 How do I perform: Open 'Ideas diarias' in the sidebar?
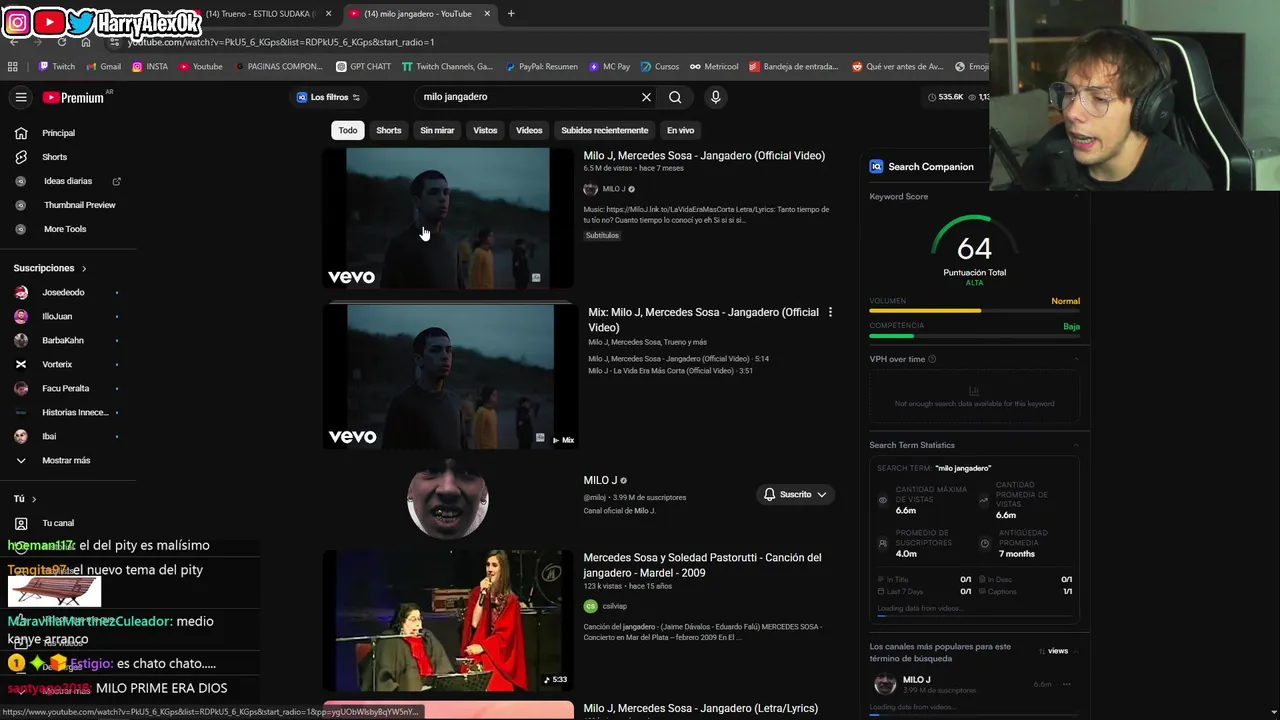[68, 181]
